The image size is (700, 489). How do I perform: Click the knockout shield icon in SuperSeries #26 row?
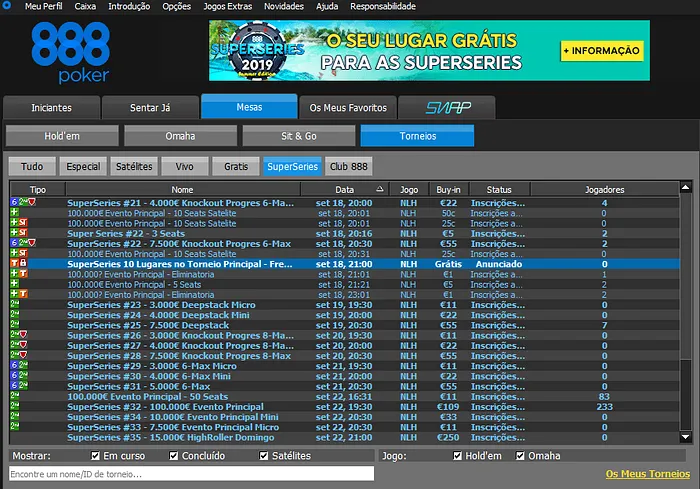click(x=23, y=334)
